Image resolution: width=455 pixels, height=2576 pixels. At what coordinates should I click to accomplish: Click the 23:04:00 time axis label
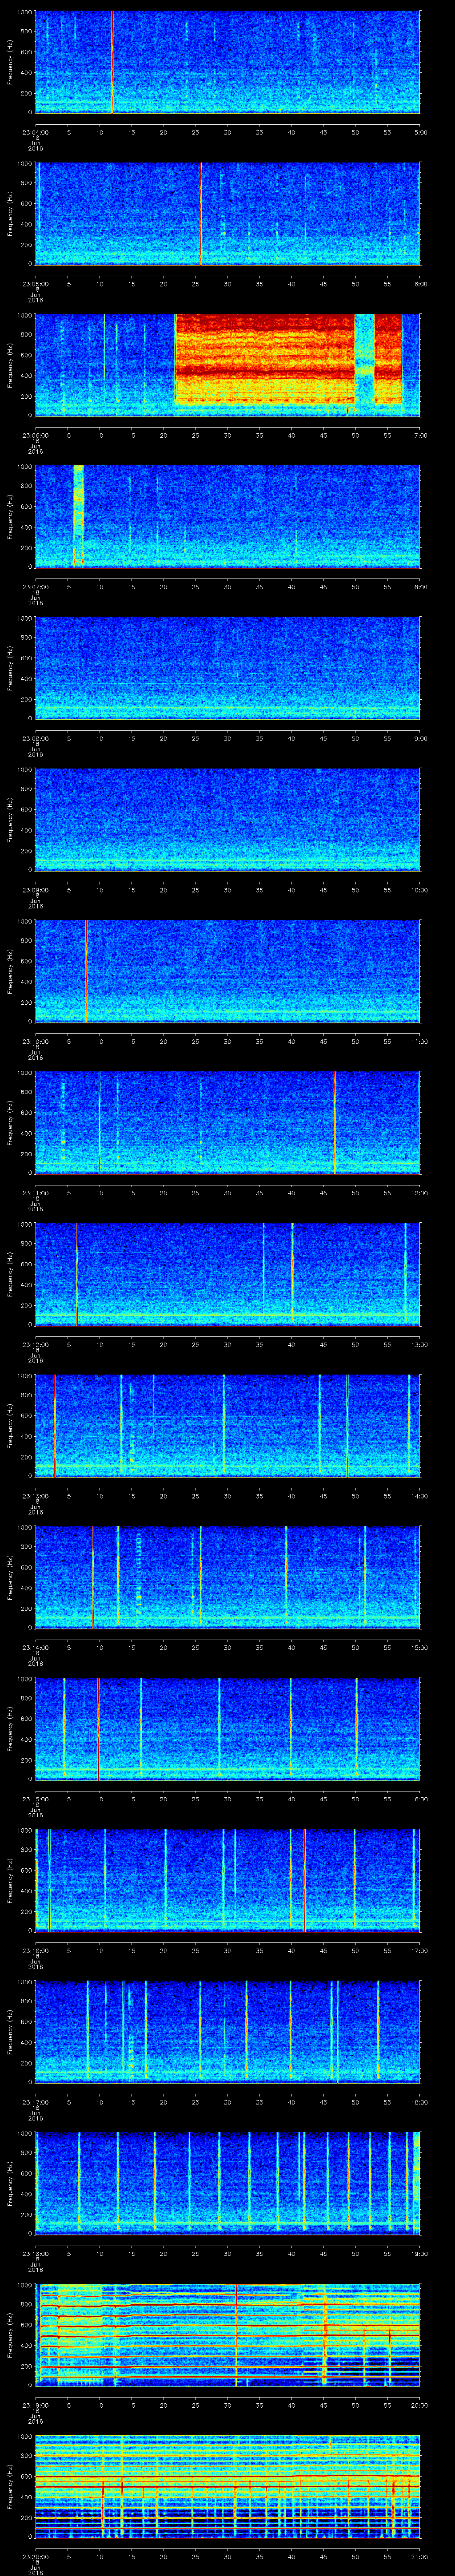click(x=35, y=132)
